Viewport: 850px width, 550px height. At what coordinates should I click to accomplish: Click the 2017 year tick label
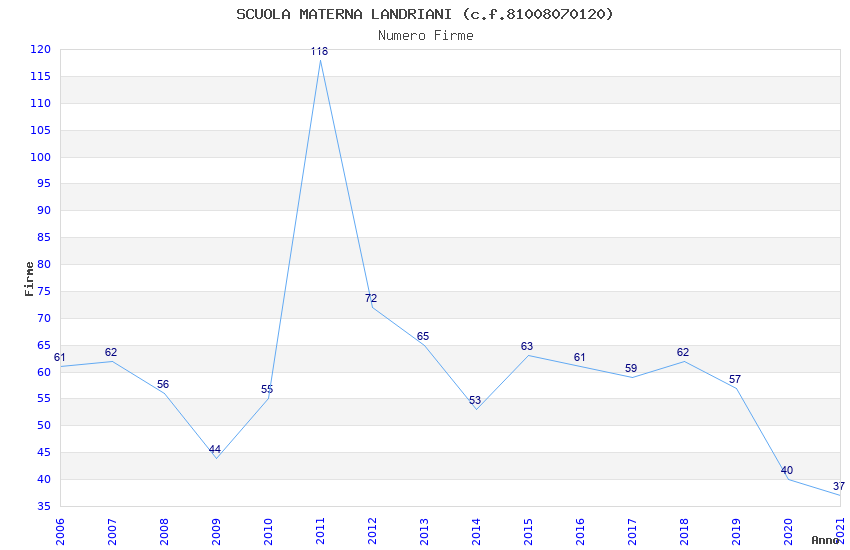point(633,532)
